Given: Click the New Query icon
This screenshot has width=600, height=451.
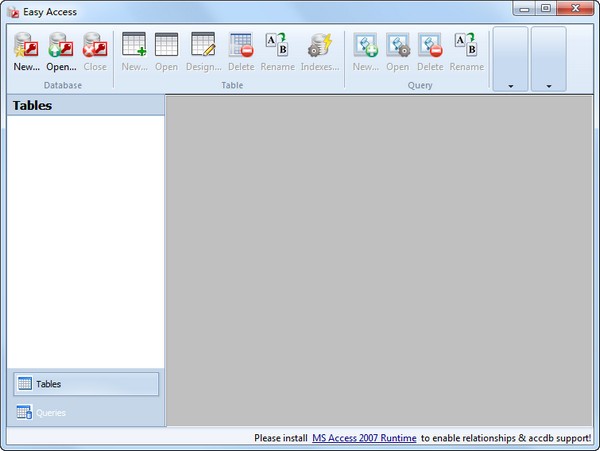Looking at the screenshot, I should pyautogui.click(x=365, y=46).
